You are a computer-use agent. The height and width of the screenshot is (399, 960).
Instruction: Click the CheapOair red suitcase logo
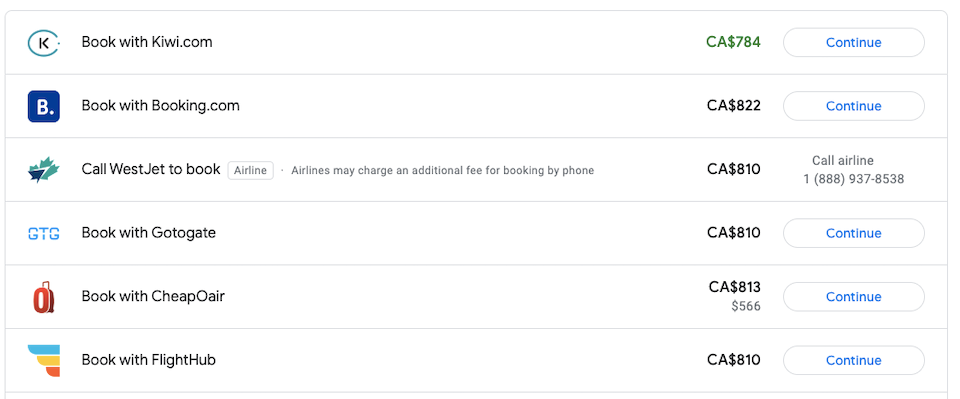click(43, 297)
